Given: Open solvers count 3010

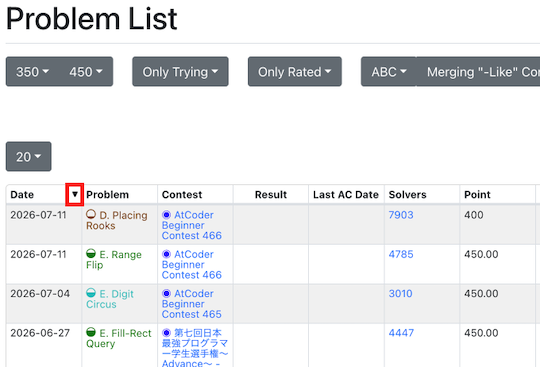Looking at the screenshot, I should (401, 293).
